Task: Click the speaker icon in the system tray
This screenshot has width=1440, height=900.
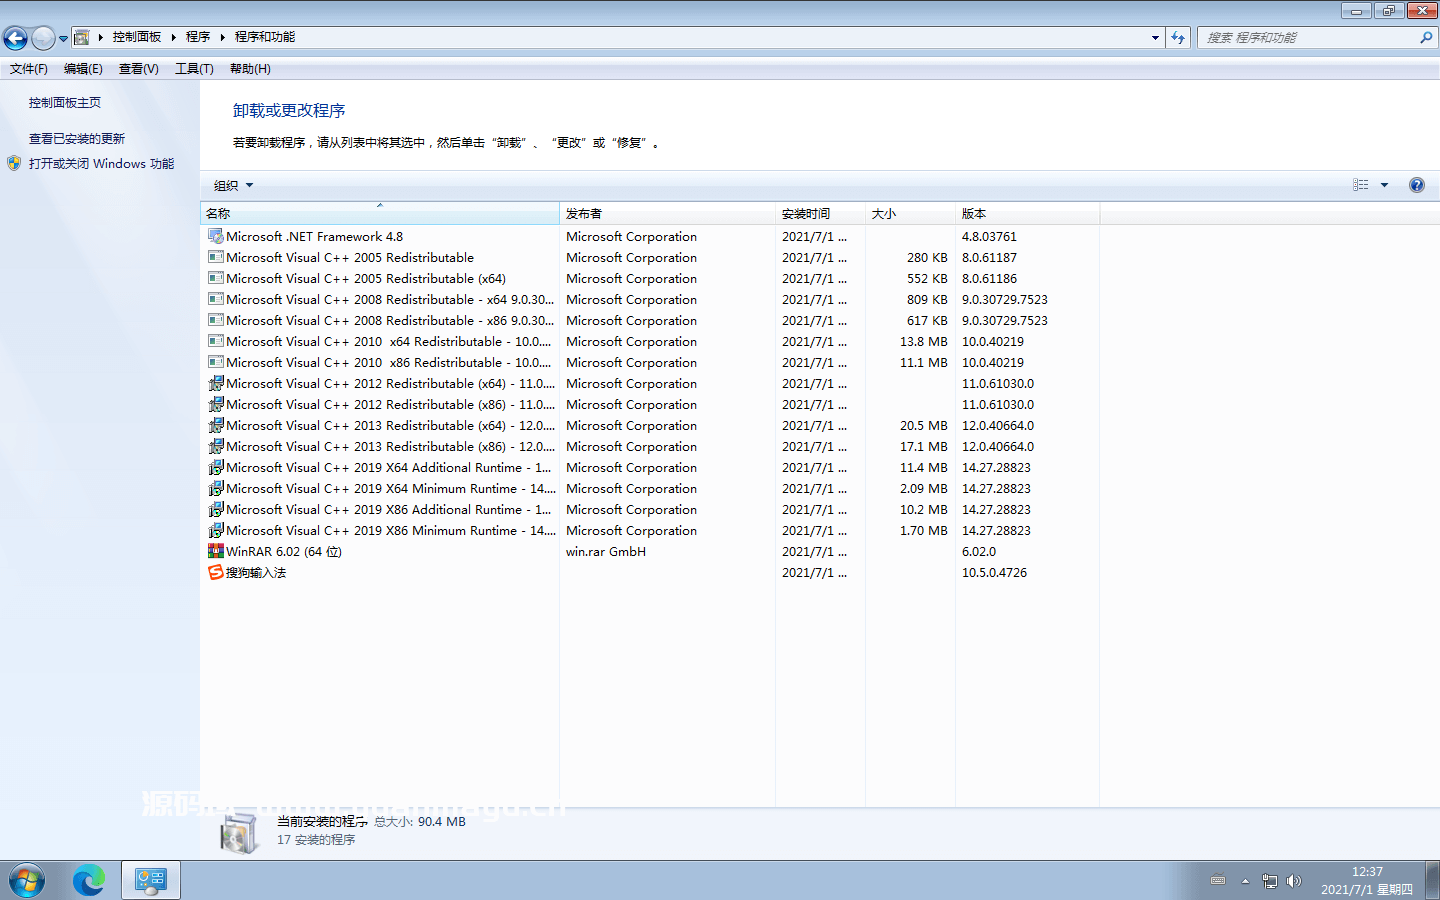Action: point(1294,881)
